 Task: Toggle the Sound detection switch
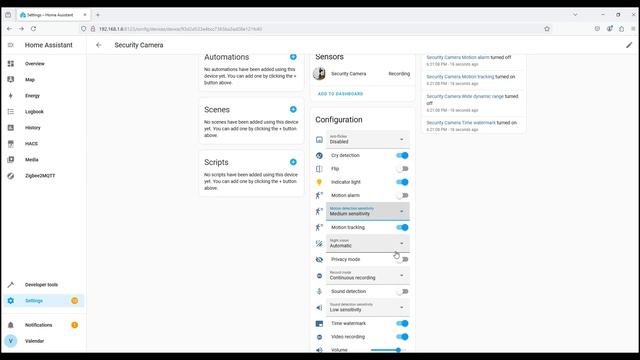[402, 291]
